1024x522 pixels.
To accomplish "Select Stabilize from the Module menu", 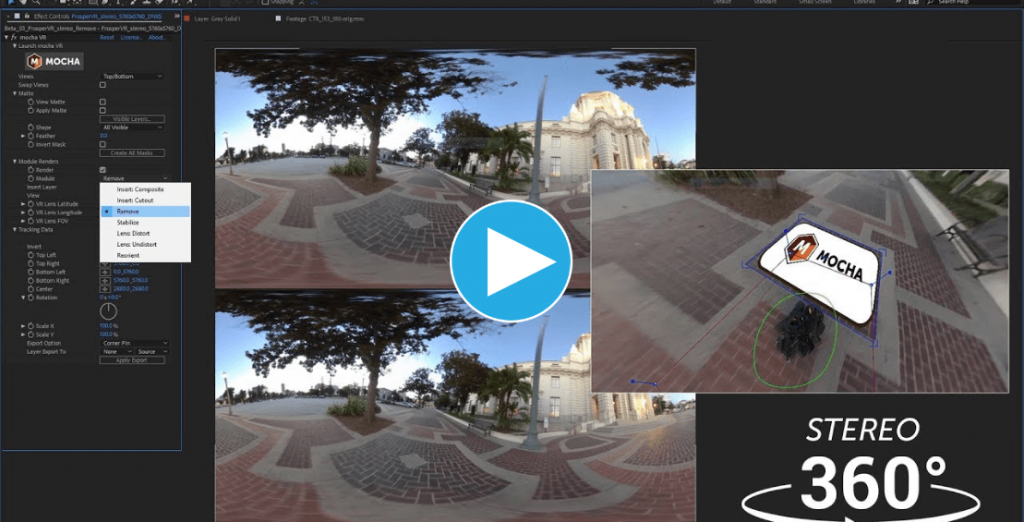I will pos(128,222).
